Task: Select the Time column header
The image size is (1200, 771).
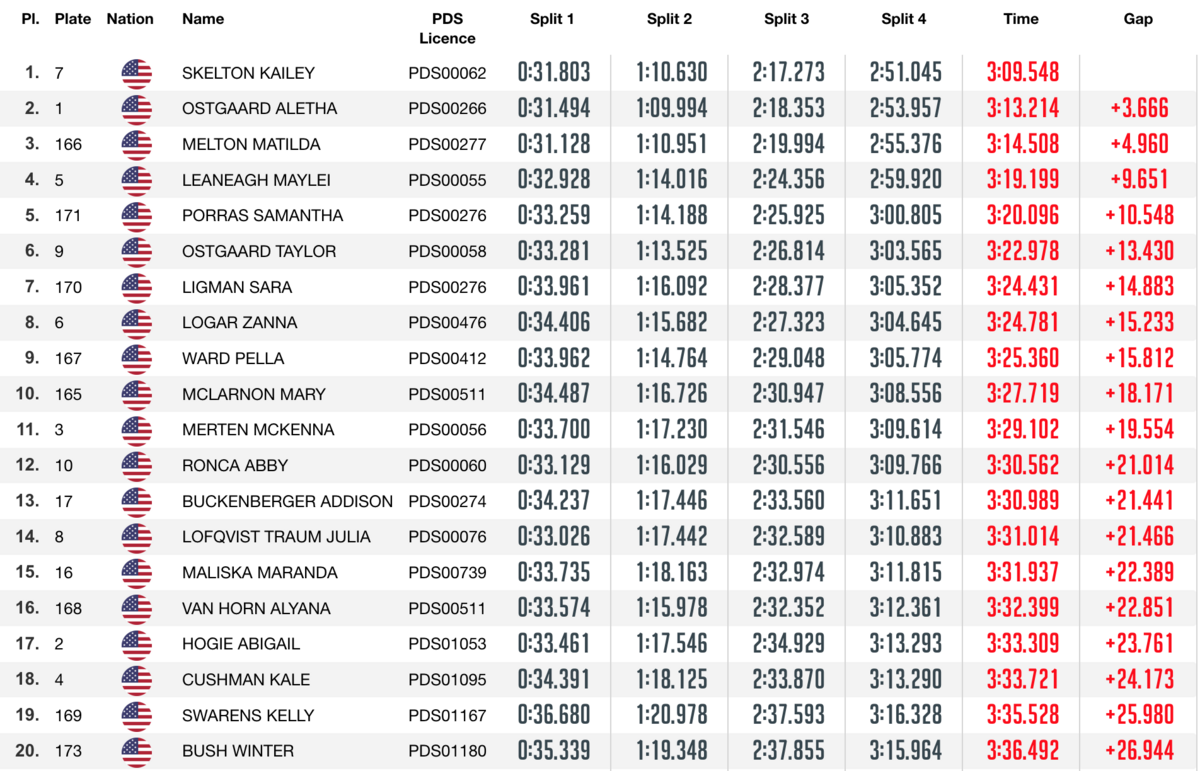Action: pyautogui.click(x=1021, y=19)
